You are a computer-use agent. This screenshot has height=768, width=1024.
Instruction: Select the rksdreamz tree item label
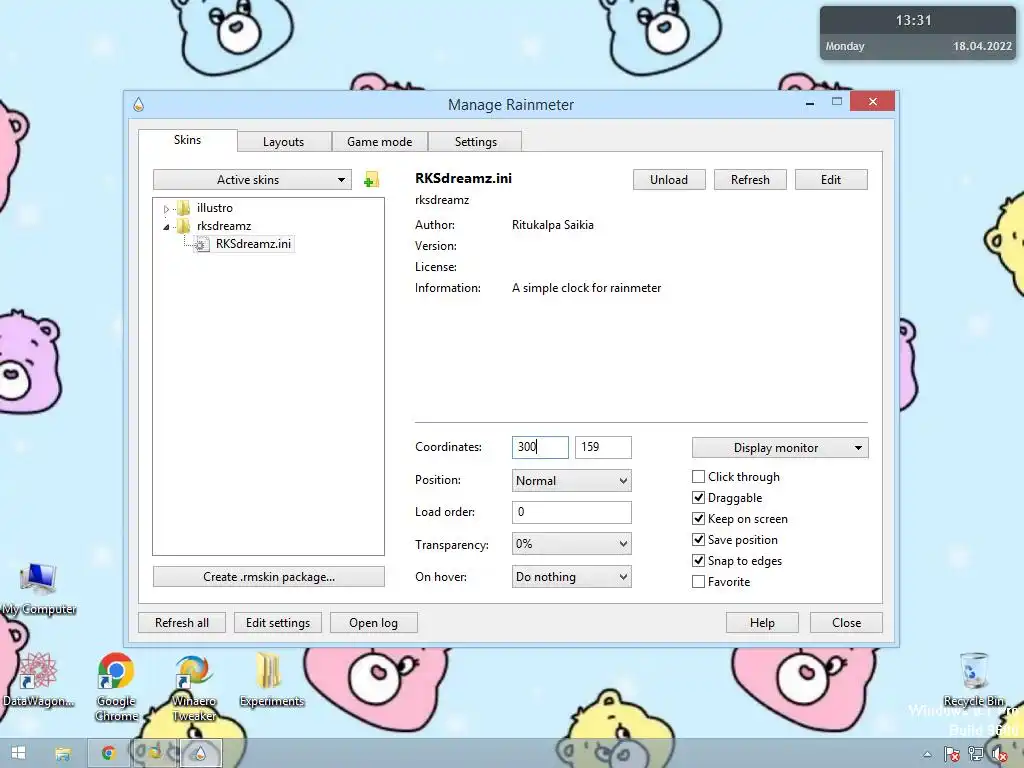coord(224,226)
